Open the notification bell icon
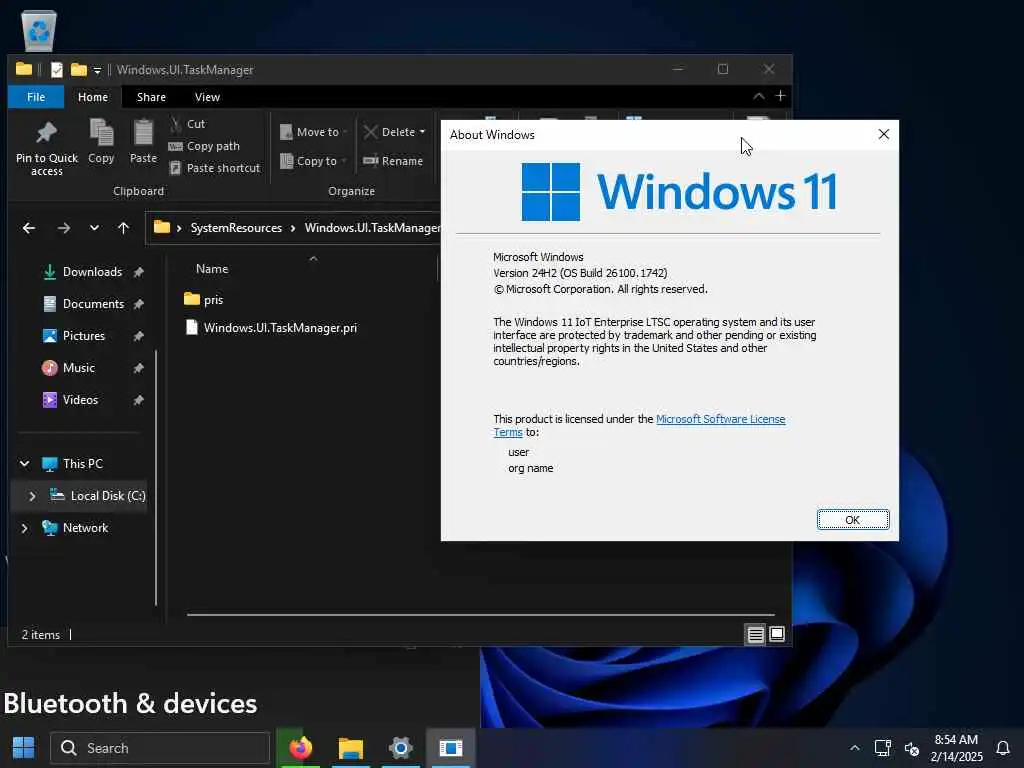 (1003, 748)
